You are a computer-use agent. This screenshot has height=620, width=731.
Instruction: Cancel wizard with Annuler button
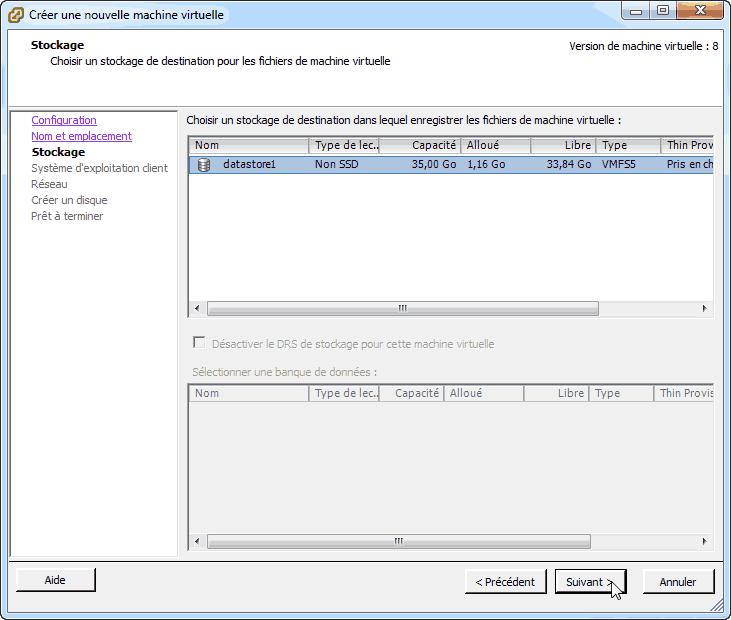click(677, 581)
